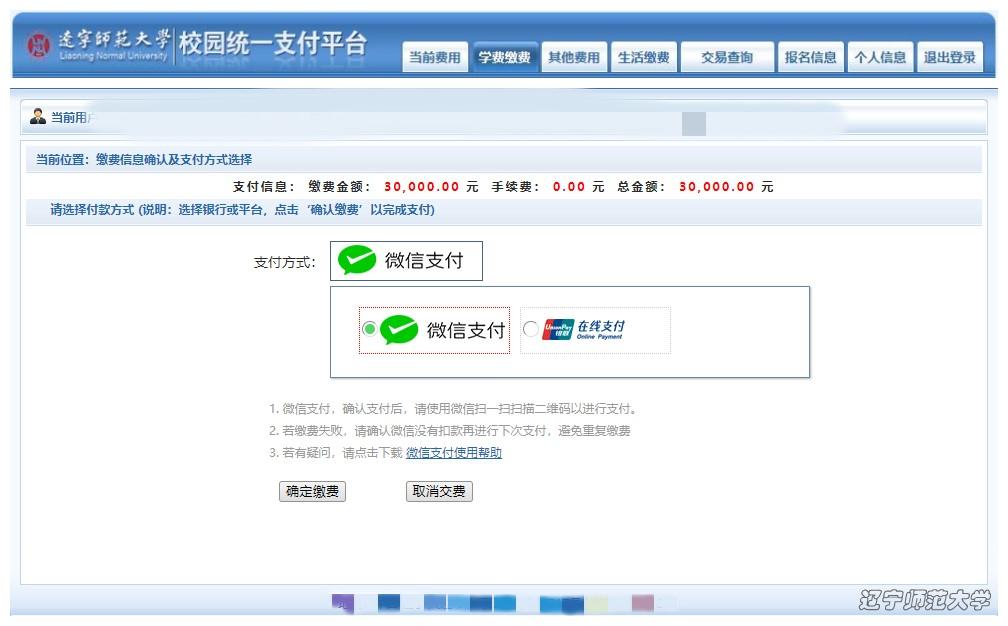
Task: Open the 生活缴费 tab
Action: [x=644, y=58]
